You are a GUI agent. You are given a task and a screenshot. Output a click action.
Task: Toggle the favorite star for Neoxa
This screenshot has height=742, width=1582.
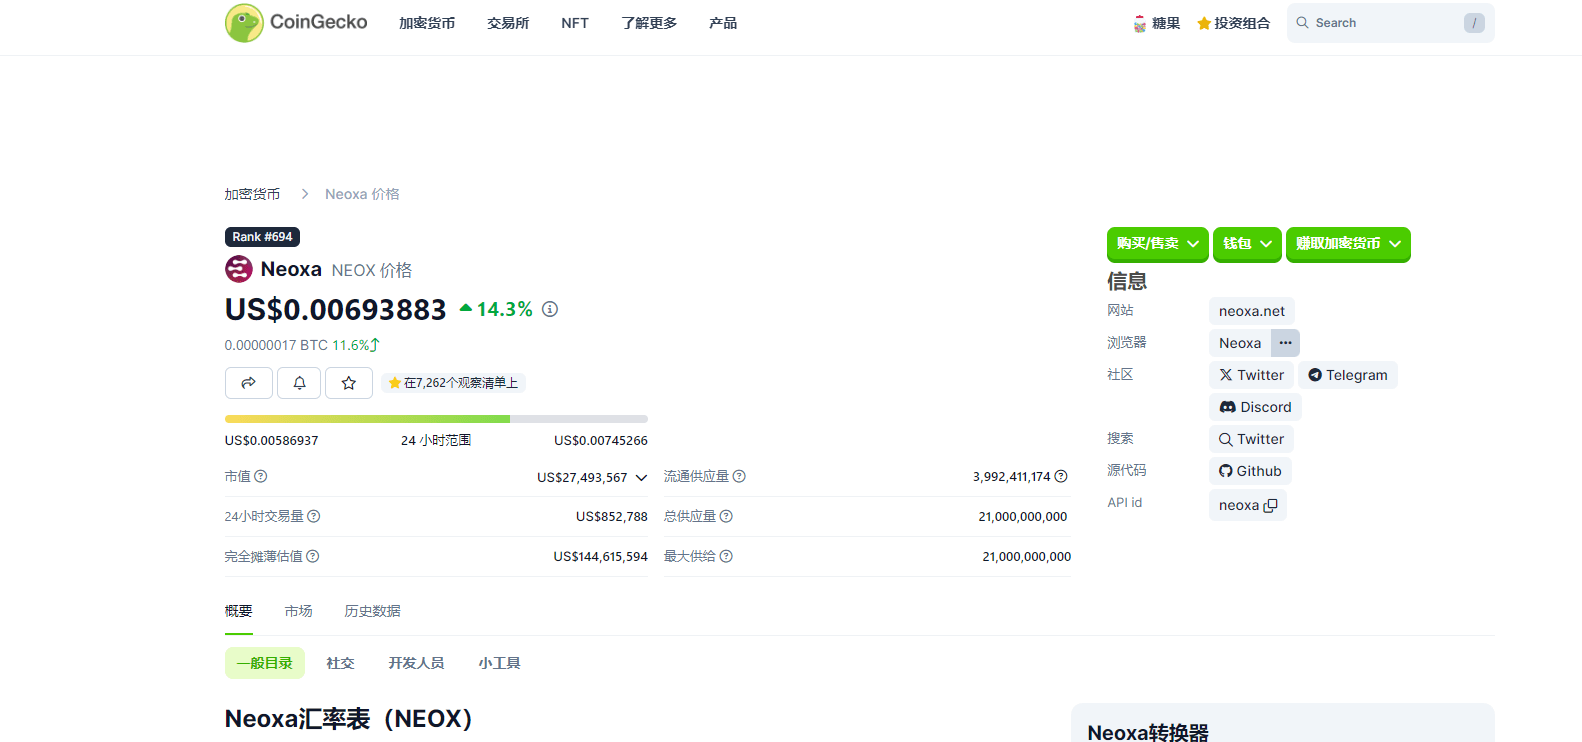pos(349,383)
